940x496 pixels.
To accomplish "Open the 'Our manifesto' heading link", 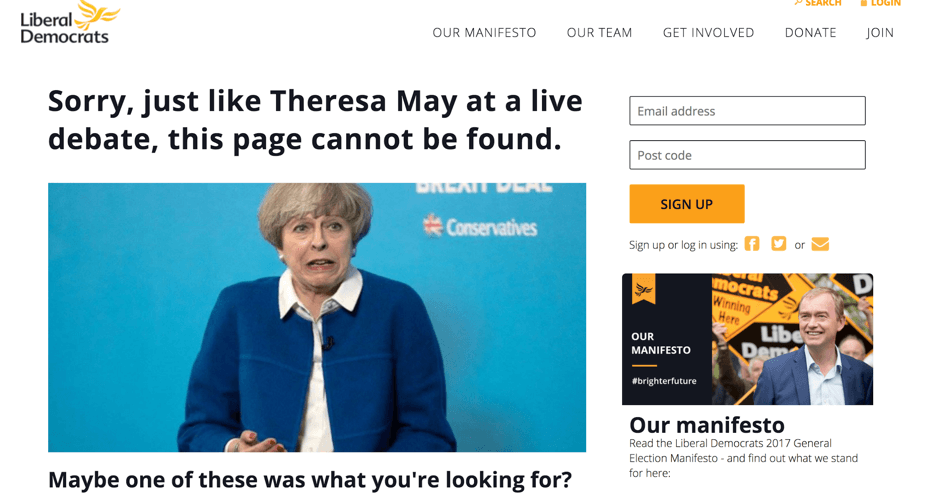I will pos(707,425).
